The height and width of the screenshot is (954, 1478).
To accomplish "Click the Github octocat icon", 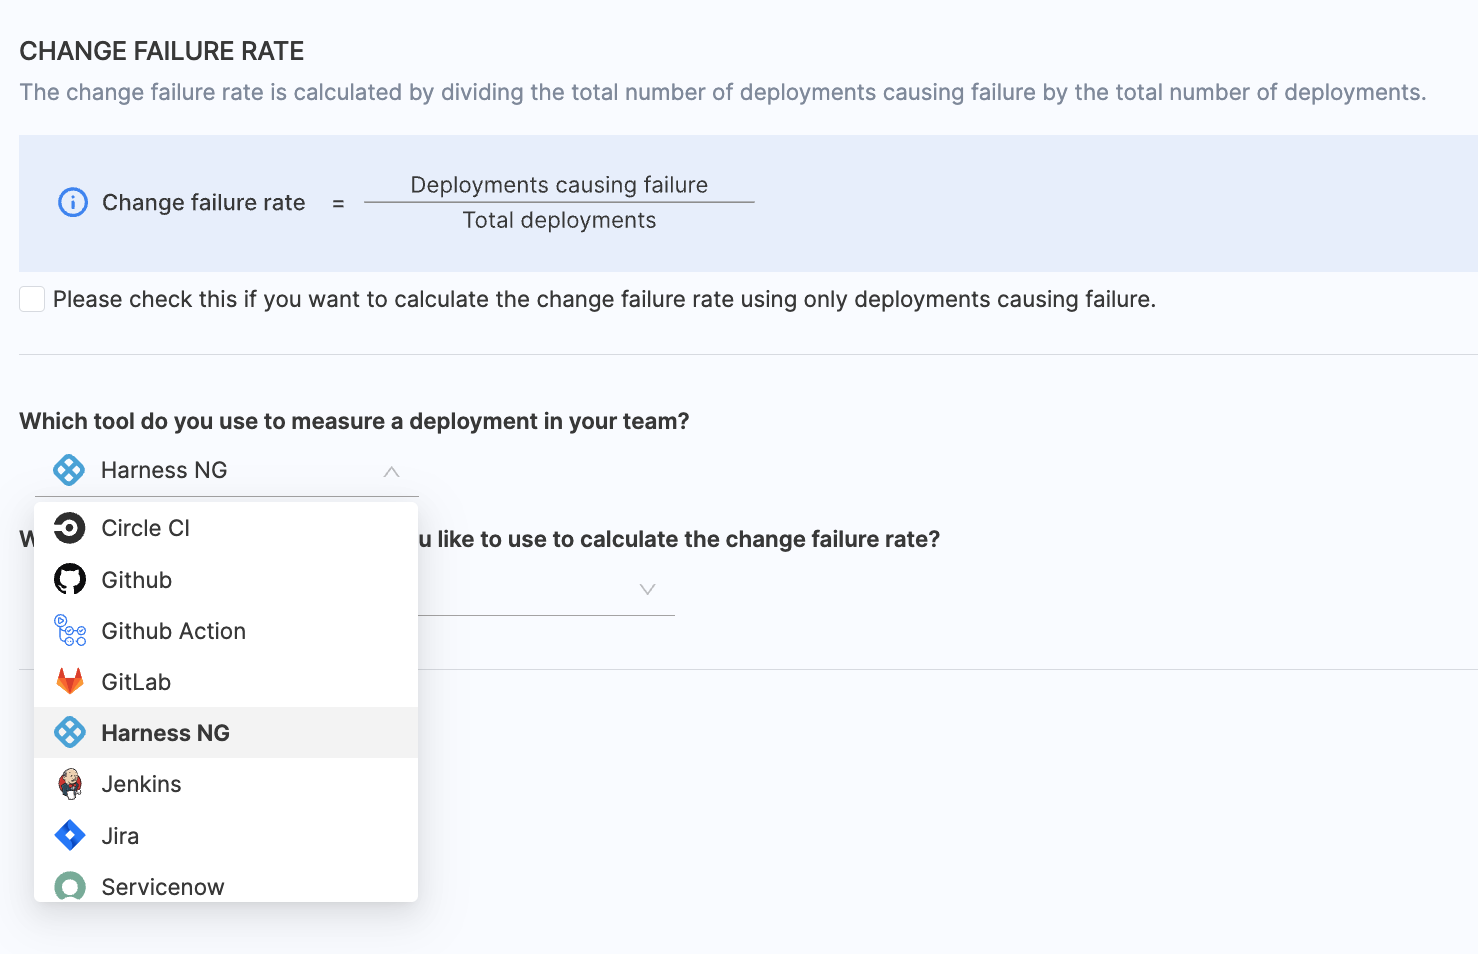I will tap(69, 580).
